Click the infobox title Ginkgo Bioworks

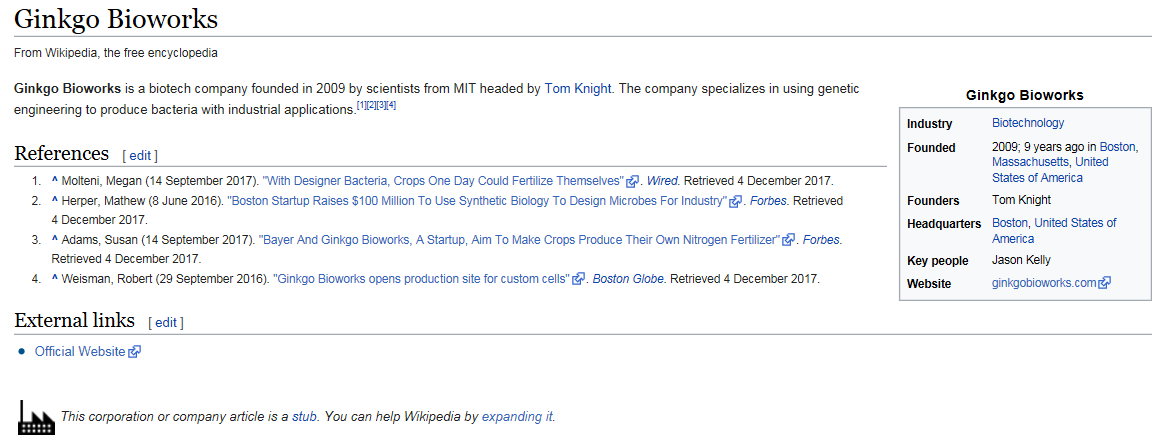pyautogui.click(x=1025, y=95)
